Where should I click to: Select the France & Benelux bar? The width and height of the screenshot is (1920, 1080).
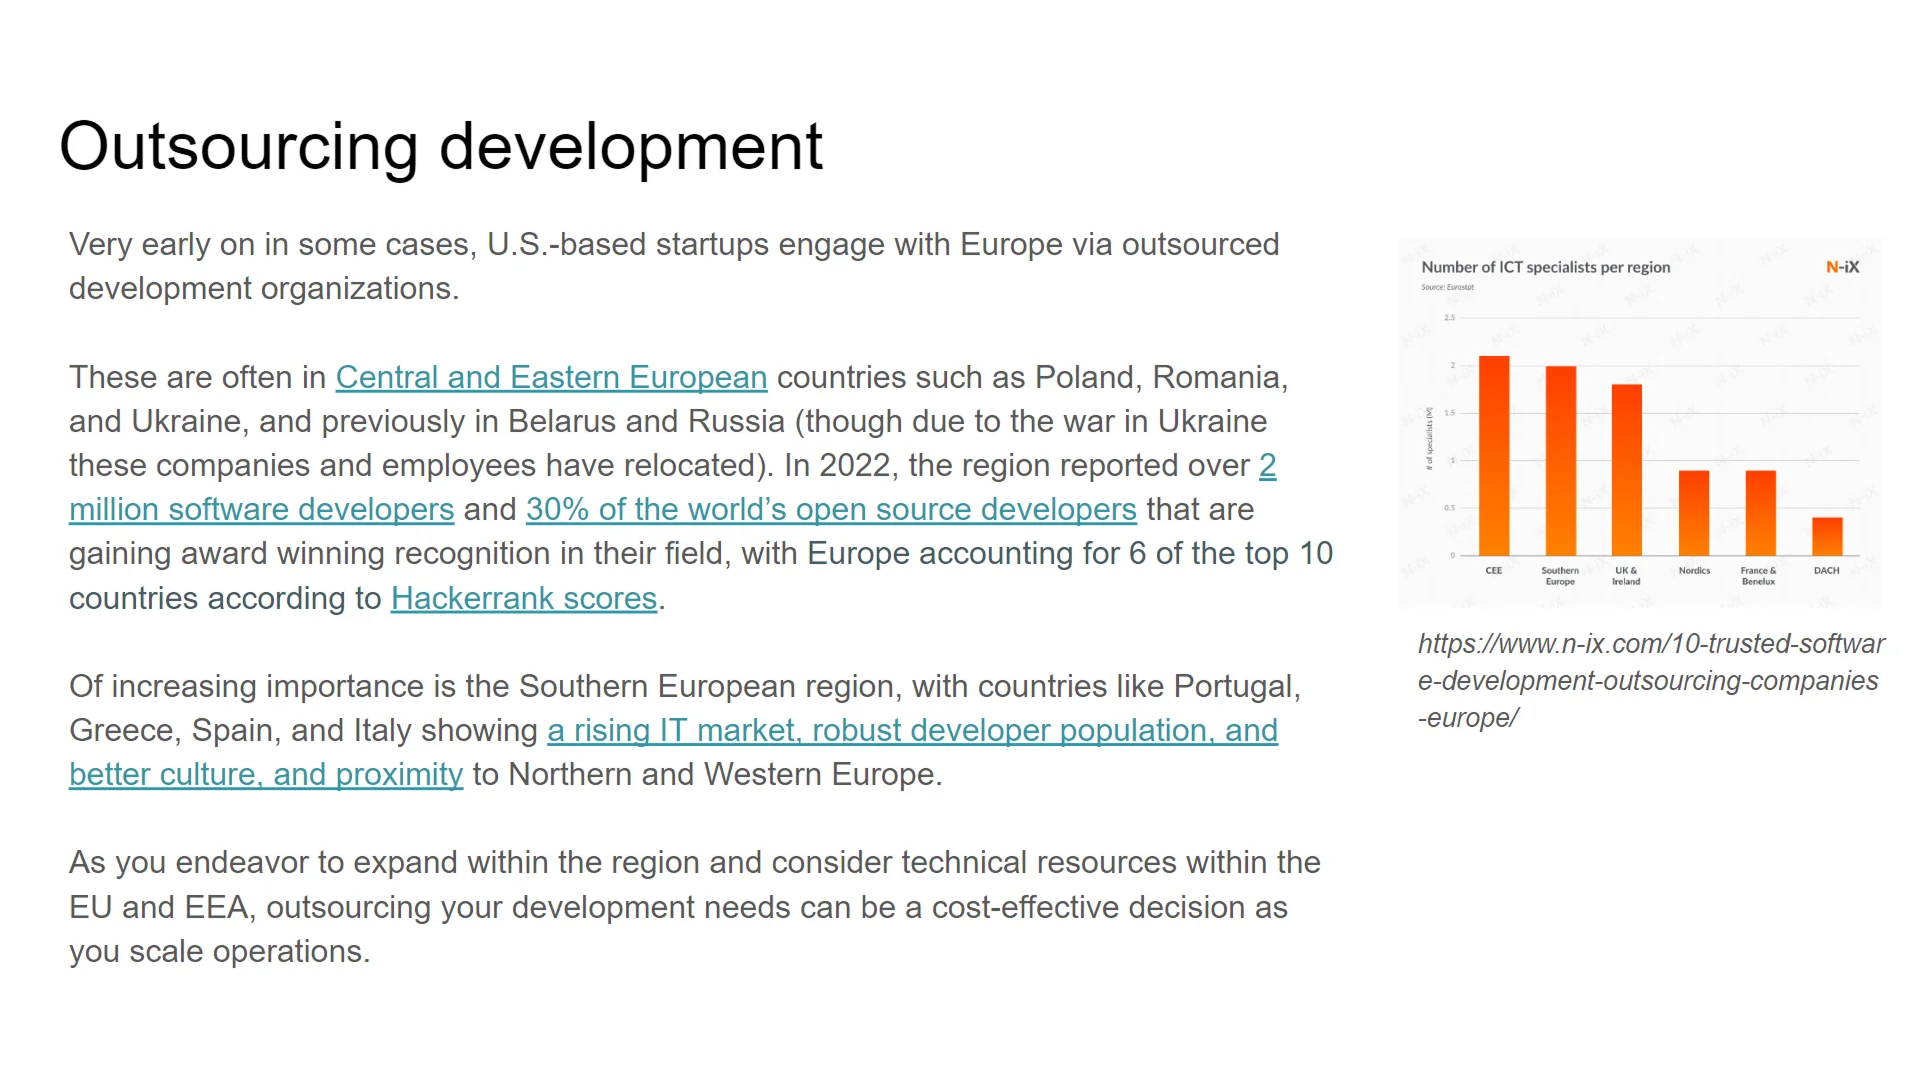pos(1760,512)
